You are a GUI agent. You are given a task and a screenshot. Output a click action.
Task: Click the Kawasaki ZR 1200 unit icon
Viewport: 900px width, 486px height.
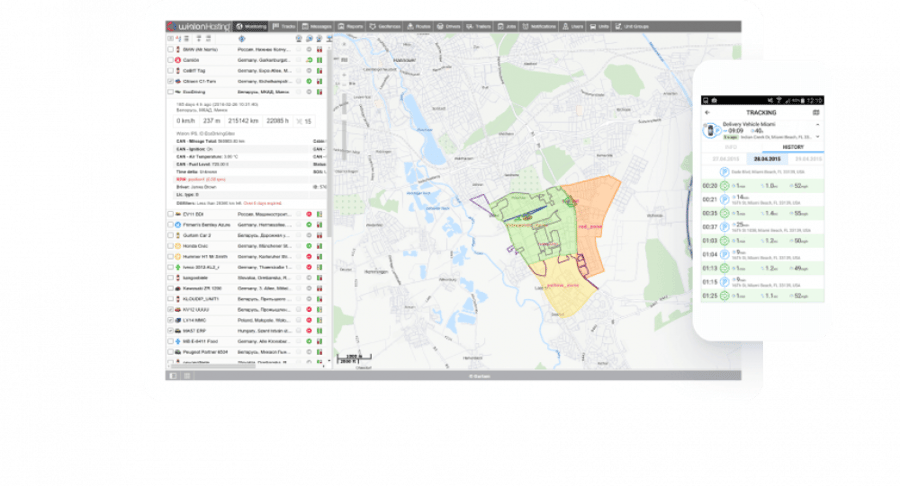178,288
